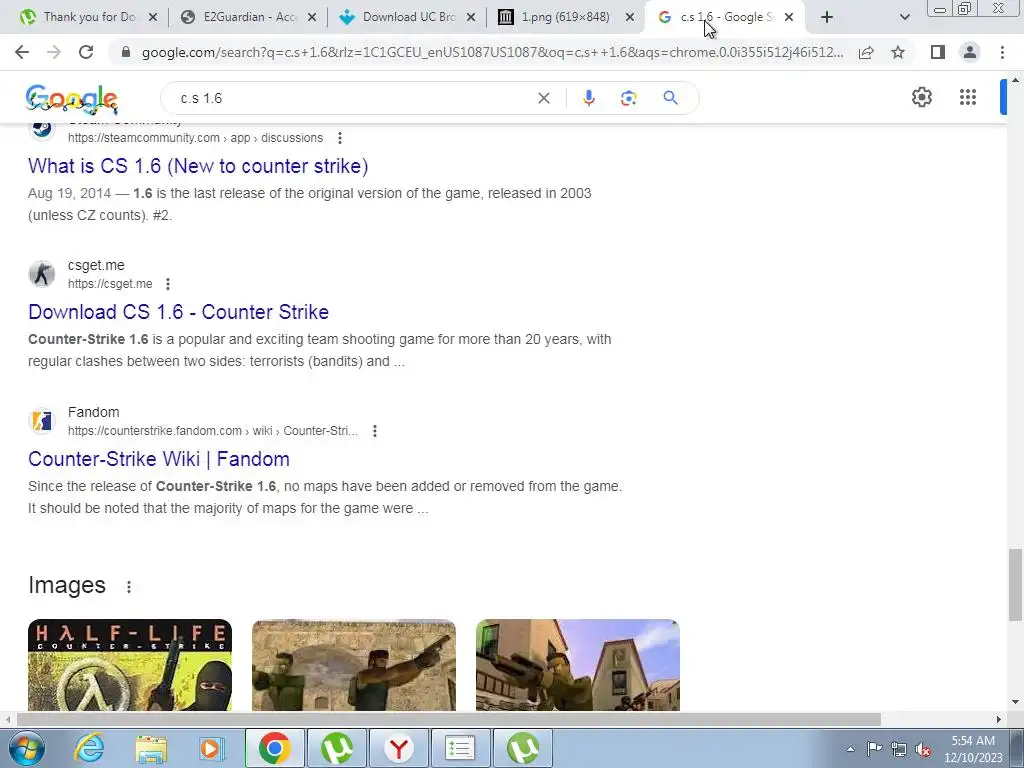Submit search with the magnifier icon
1024x768 pixels.
pyautogui.click(x=670, y=98)
